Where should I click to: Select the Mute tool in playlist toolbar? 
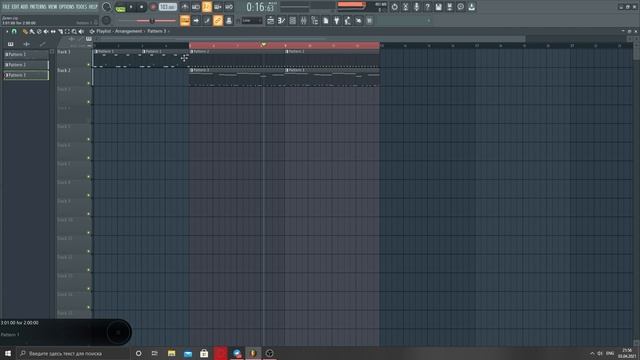tap(46, 31)
